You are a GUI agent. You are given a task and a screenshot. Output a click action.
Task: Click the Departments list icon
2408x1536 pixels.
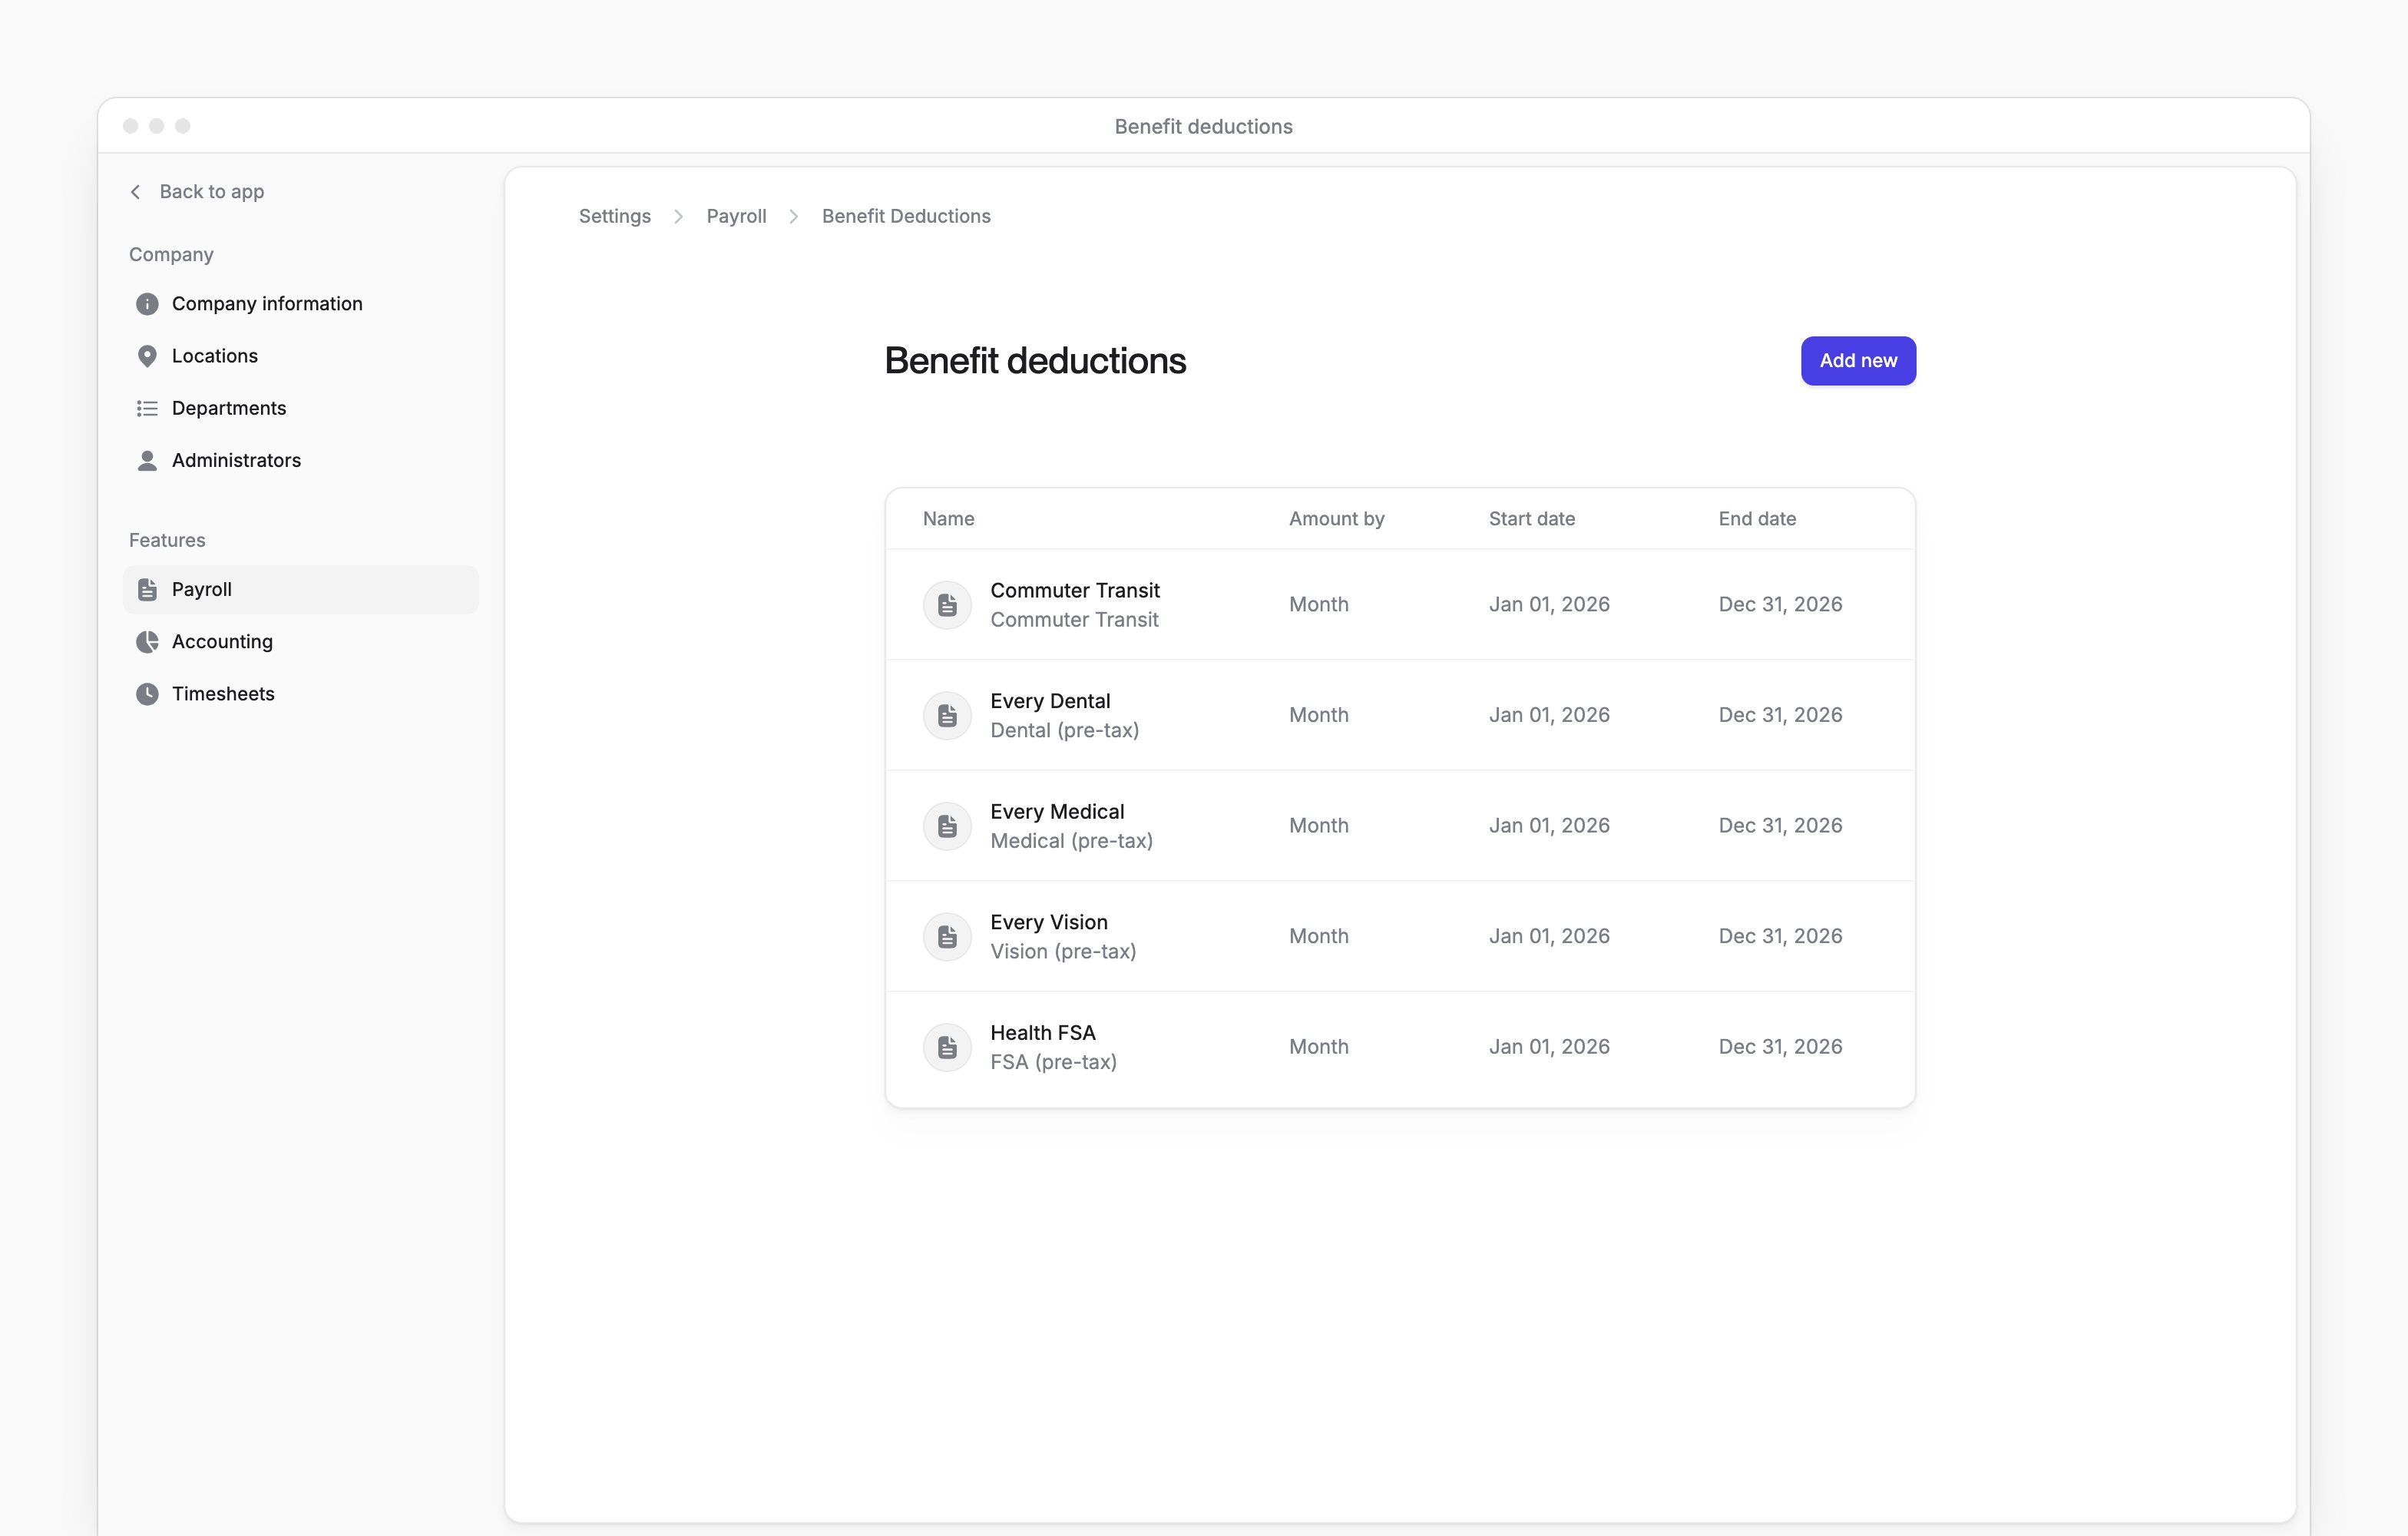coord(147,408)
